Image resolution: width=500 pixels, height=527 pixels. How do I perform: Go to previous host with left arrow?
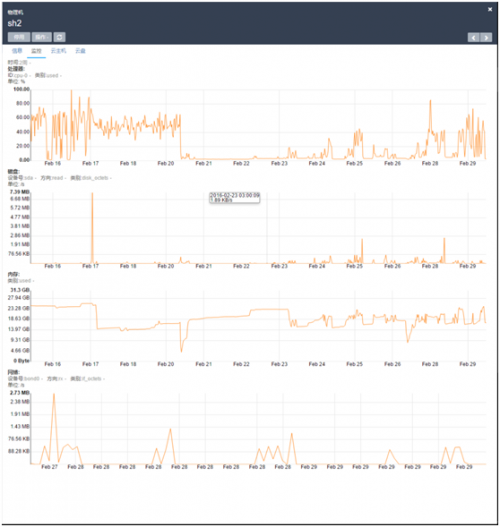coord(473,37)
